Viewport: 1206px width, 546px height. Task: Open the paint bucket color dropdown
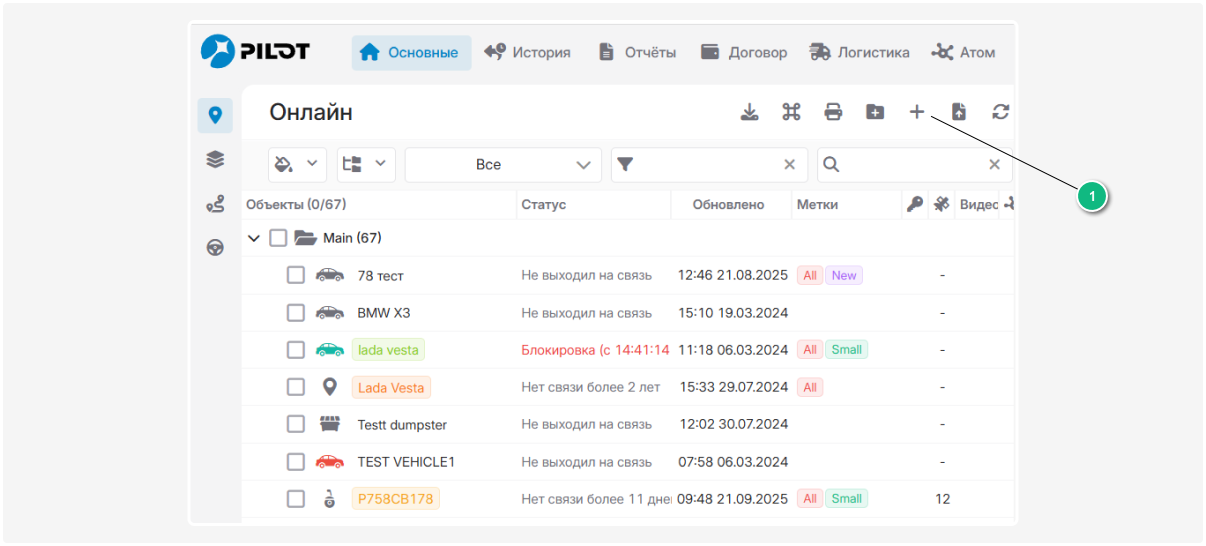point(297,165)
